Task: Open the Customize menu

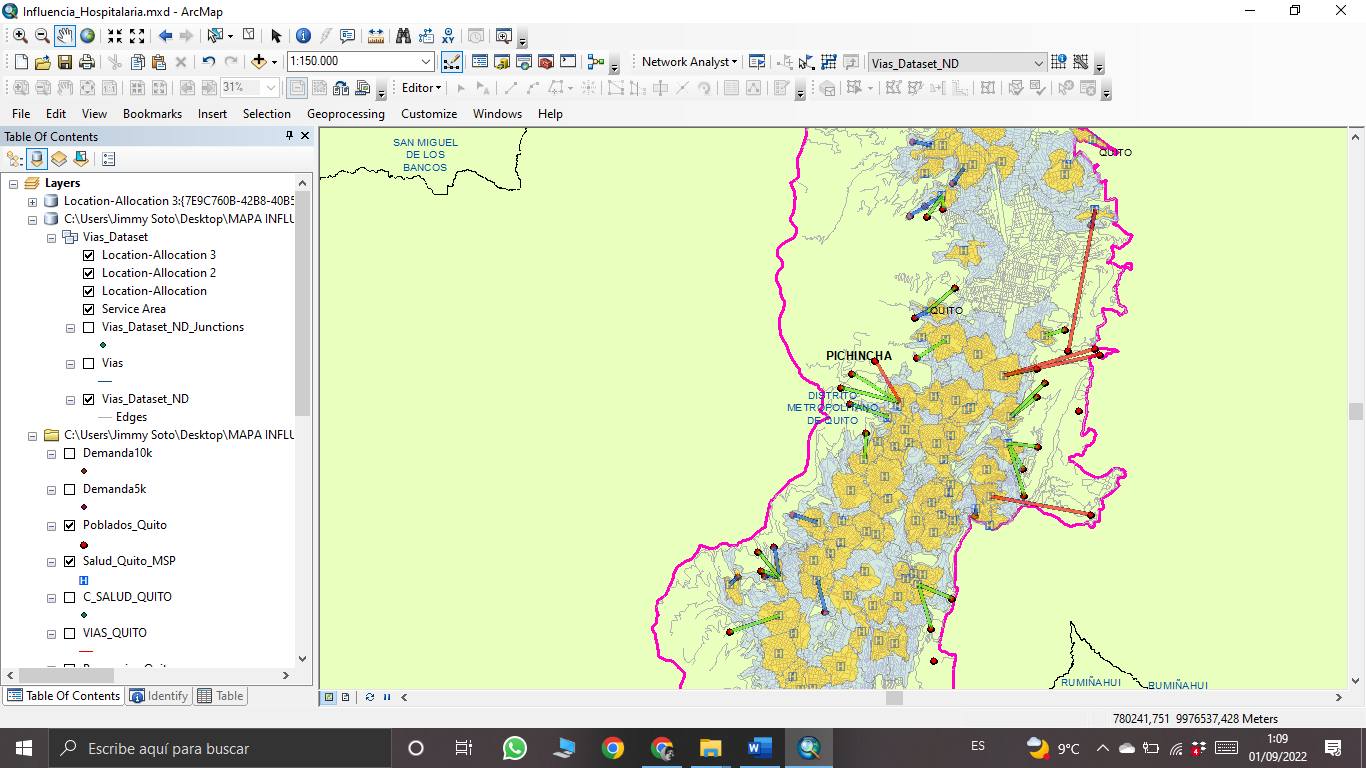Action: click(429, 114)
